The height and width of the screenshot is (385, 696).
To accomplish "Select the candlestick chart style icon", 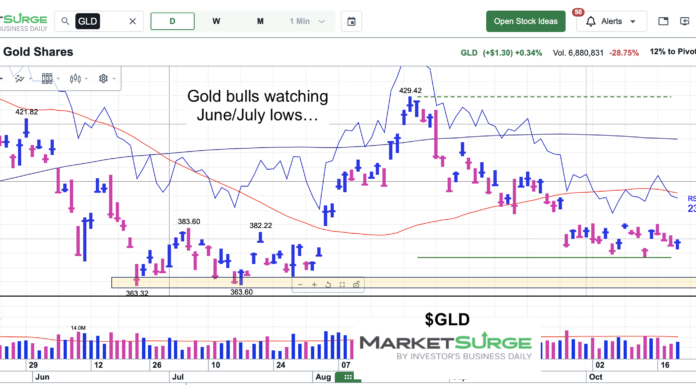I will 75,79.
